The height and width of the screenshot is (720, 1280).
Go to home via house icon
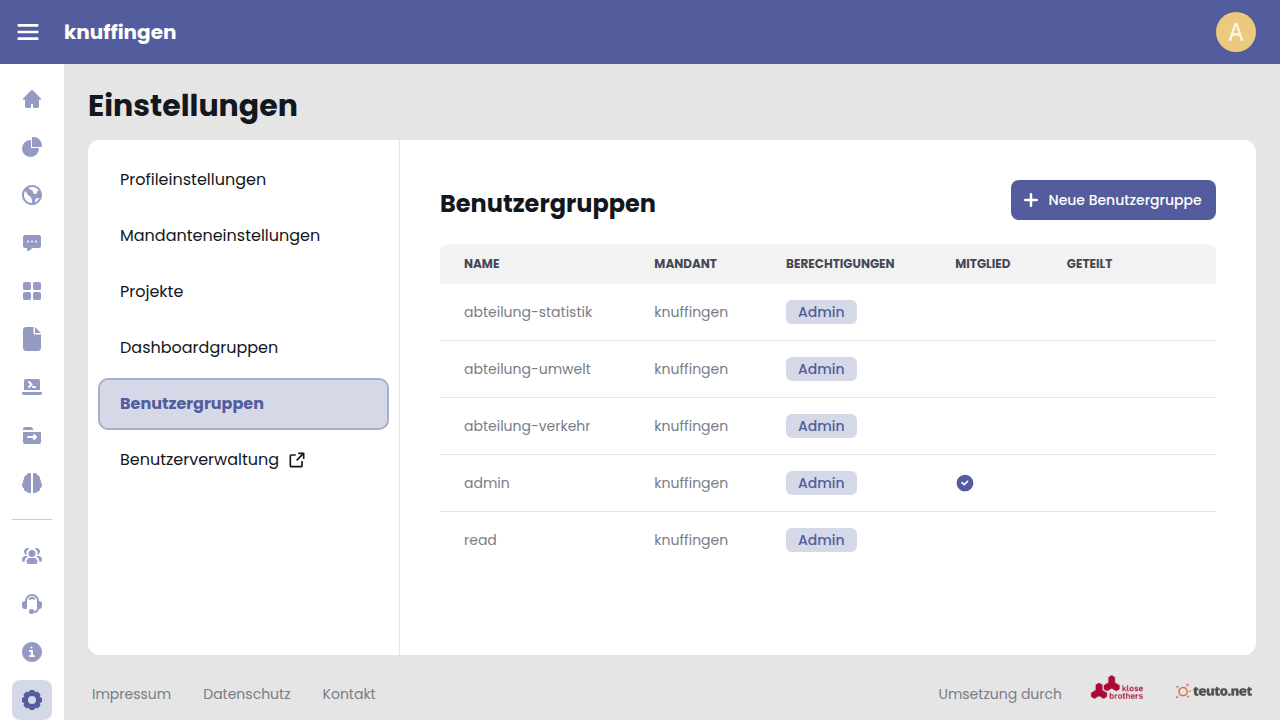click(32, 99)
